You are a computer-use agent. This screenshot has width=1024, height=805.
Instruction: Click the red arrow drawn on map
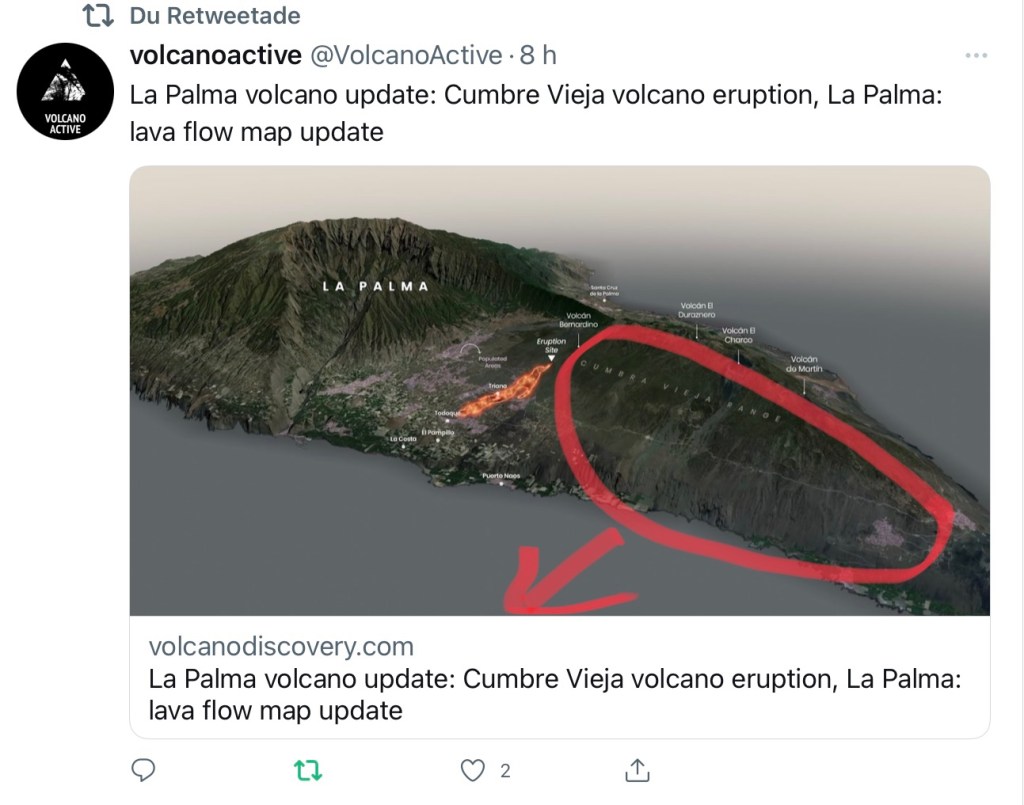tap(565, 575)
